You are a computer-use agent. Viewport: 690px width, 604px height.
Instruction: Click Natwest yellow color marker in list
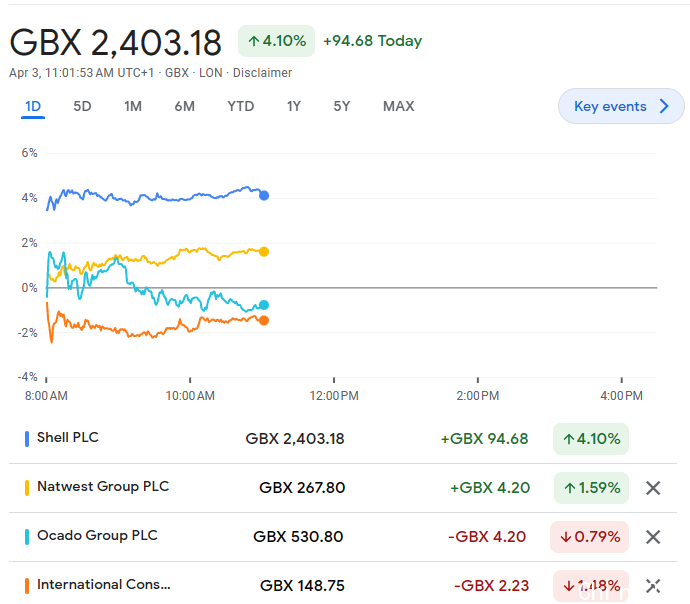(x=27, y=488)
